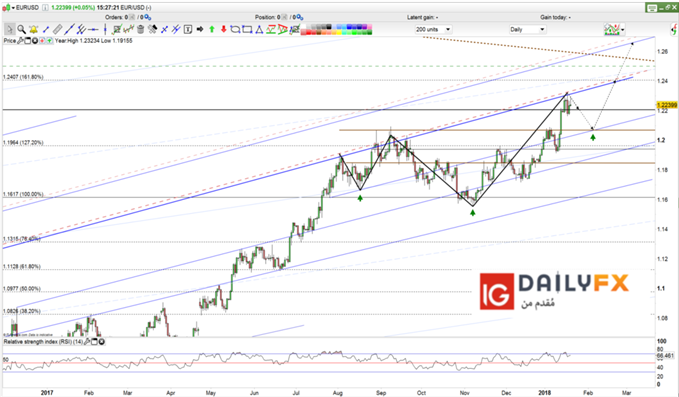Open the alert bell tool
Screen dimensions: 679x397
tap(34, 29)
